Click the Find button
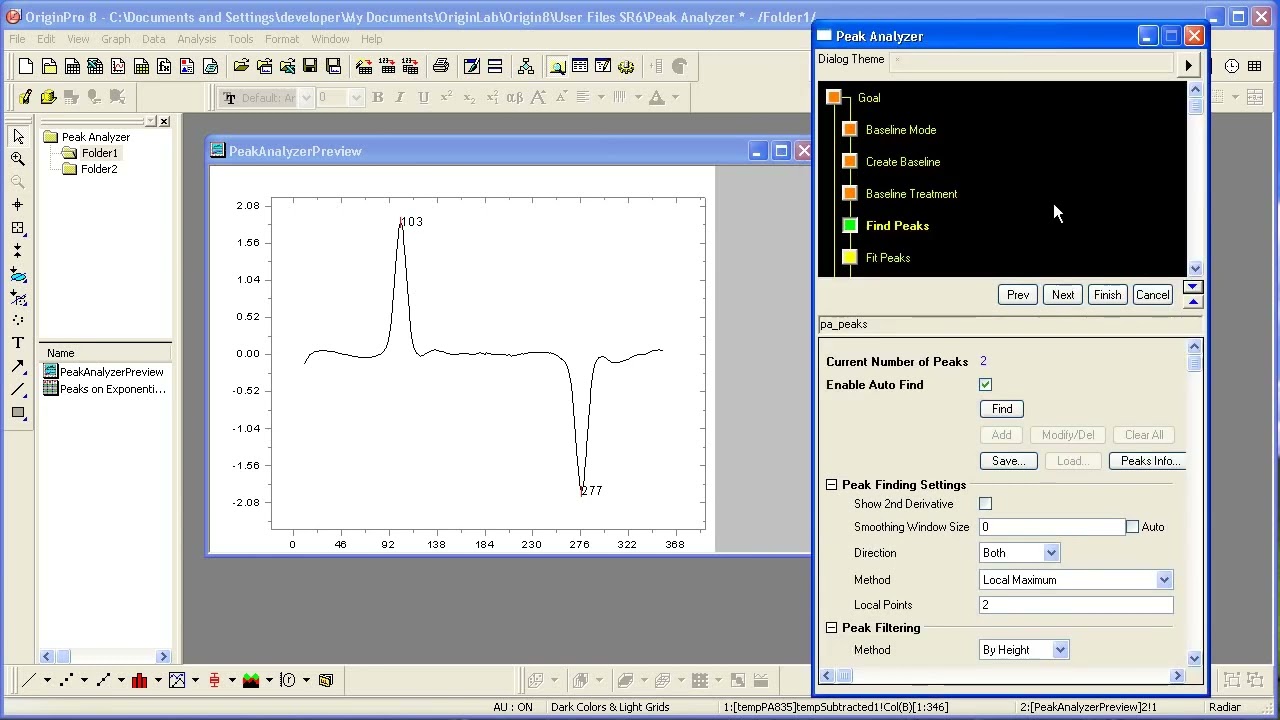 pos(1002,409)
